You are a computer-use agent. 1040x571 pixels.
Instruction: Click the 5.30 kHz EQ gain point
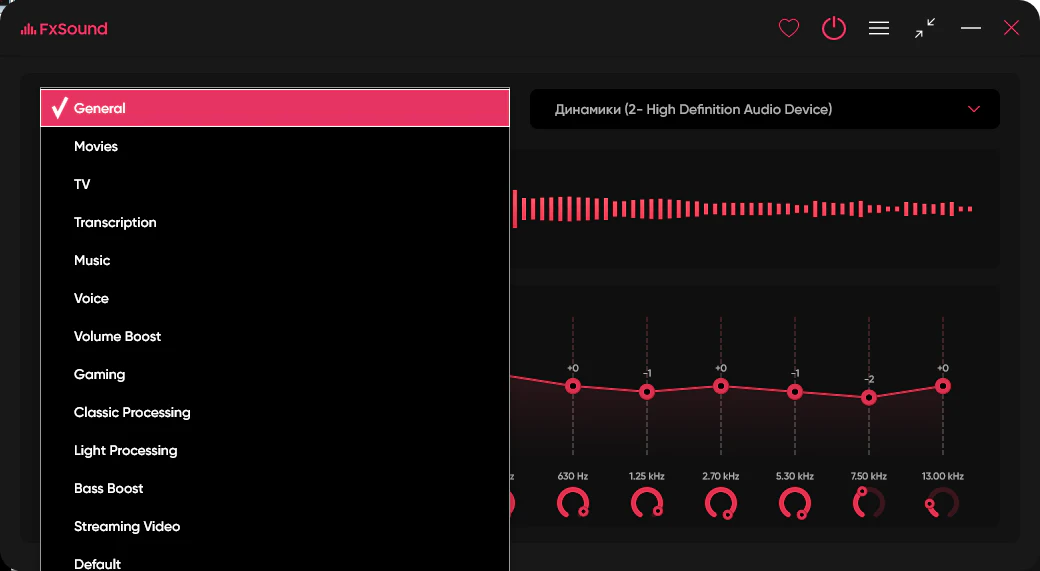[x=795, y=392]
